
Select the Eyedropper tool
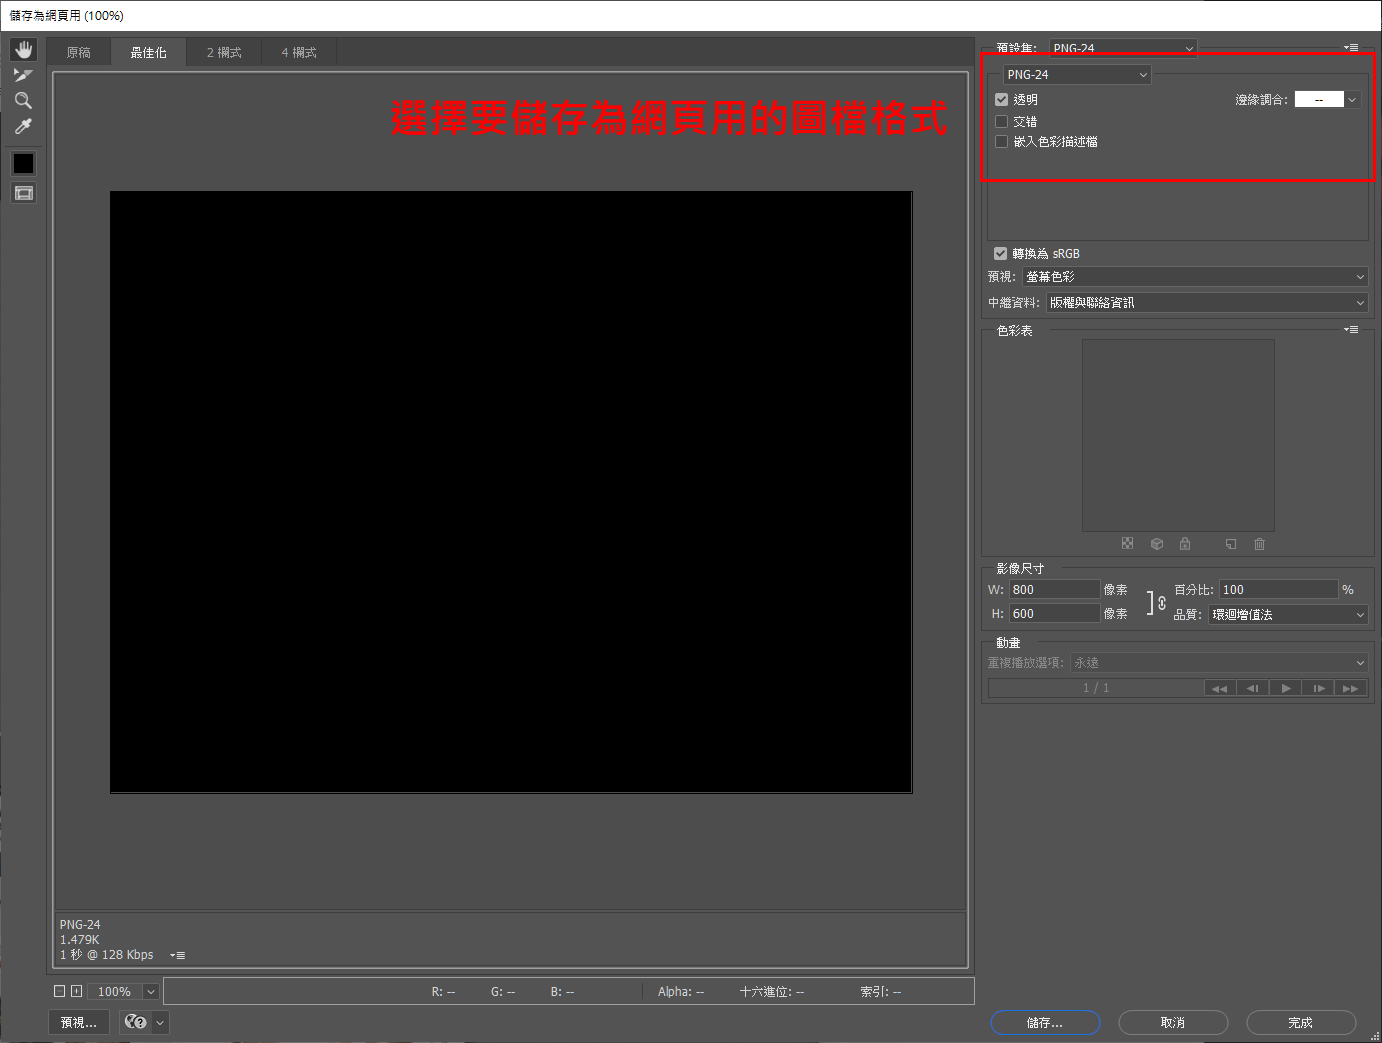[23, 127]
